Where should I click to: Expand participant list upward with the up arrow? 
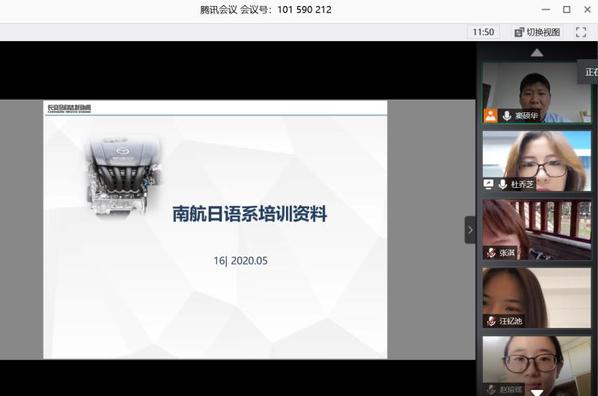point(537,53)
